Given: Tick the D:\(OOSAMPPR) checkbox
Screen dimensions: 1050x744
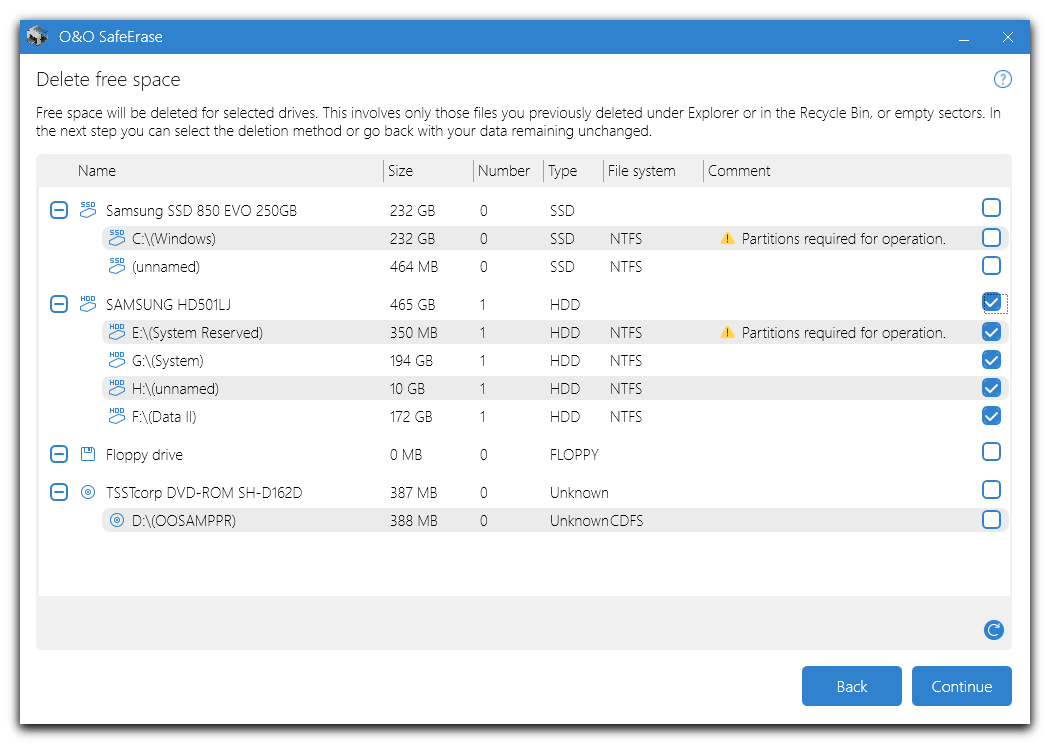Looking at the screenshot, I should pos(991,520).
